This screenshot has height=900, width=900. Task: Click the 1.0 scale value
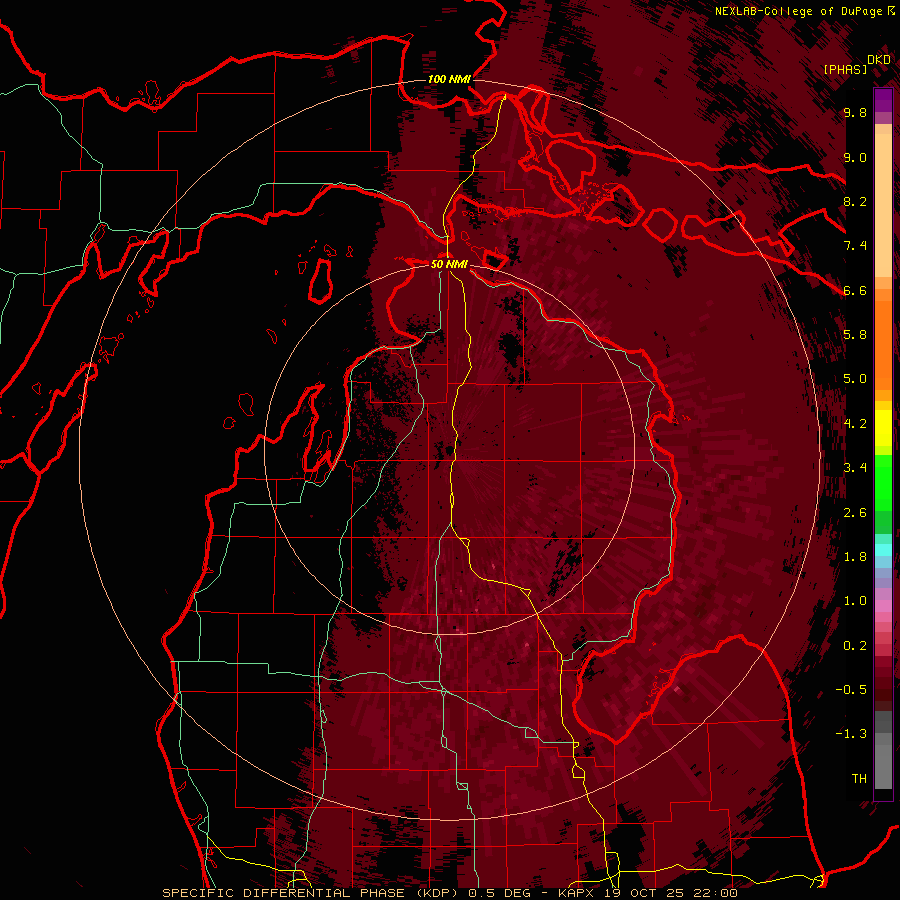coord(855,601)
